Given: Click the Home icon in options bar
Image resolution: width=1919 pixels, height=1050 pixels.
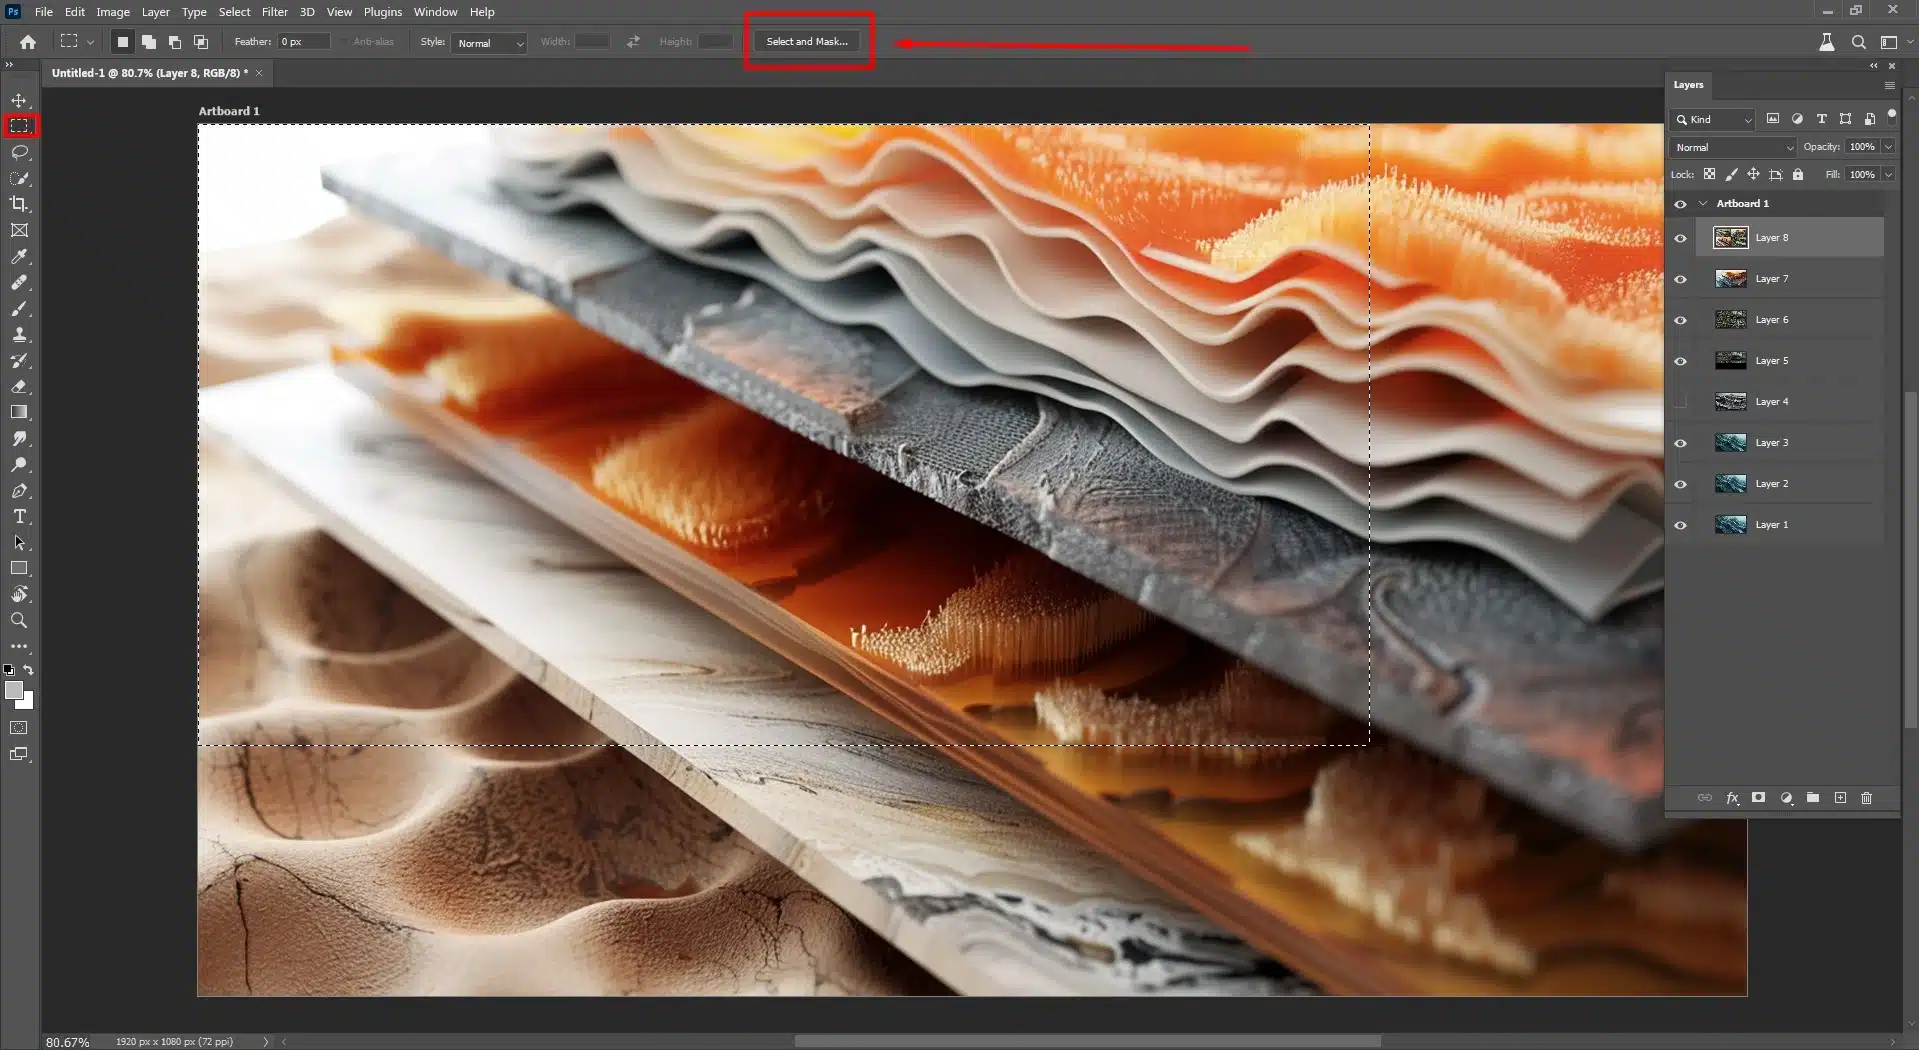Looking at the screenshot, I should click(28, 42).
